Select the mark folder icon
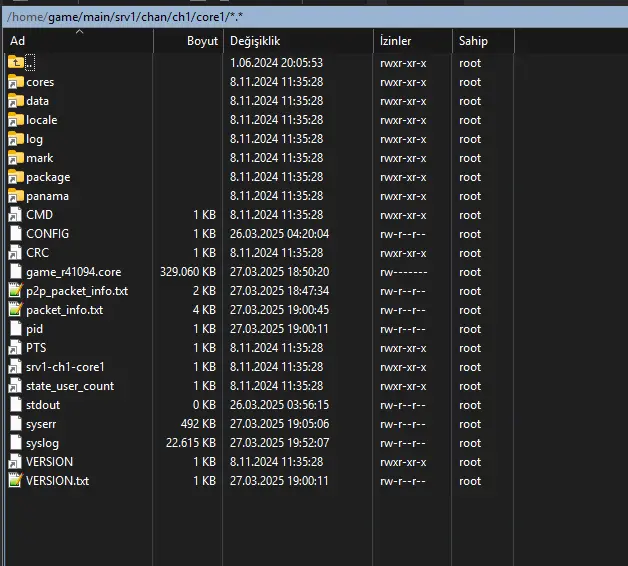The width and height of the screenshot is (628, 566). 16,158
